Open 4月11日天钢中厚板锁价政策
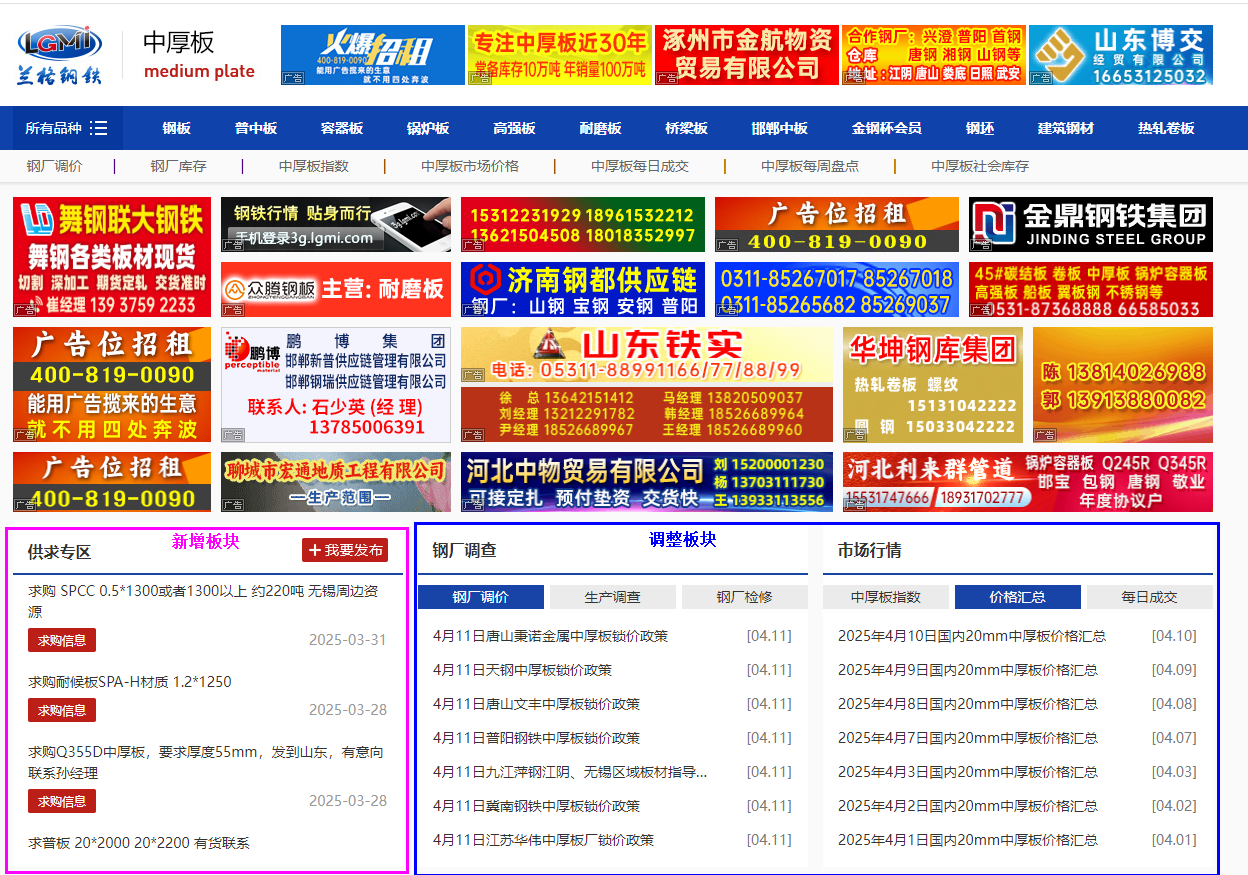Screen dimensions: 1248x875 pos(522,670)
